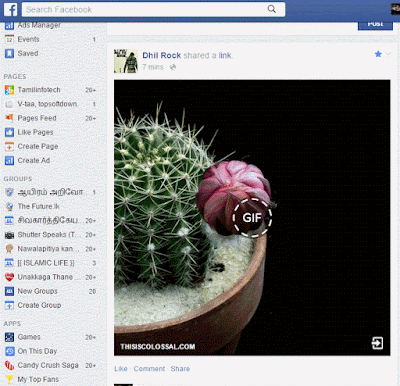
Task: Click the On This Day icon
Action: (x=9, y=351)
